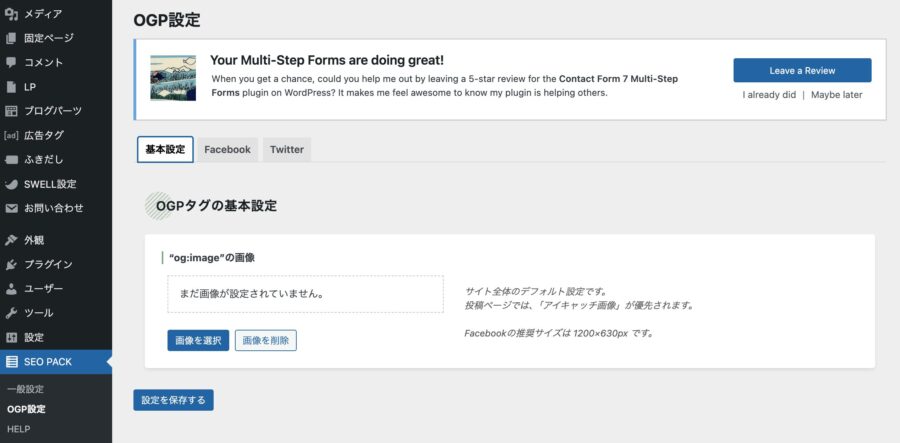Image resolution: width=900 pixels, height=443 pixels.
Task: Open the コメント menu label
Action: click(x=44, y=63)
